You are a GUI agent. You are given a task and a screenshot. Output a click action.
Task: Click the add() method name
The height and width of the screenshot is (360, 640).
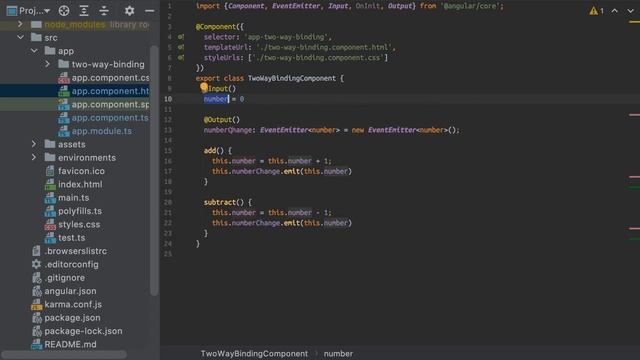tap(210, 151)
